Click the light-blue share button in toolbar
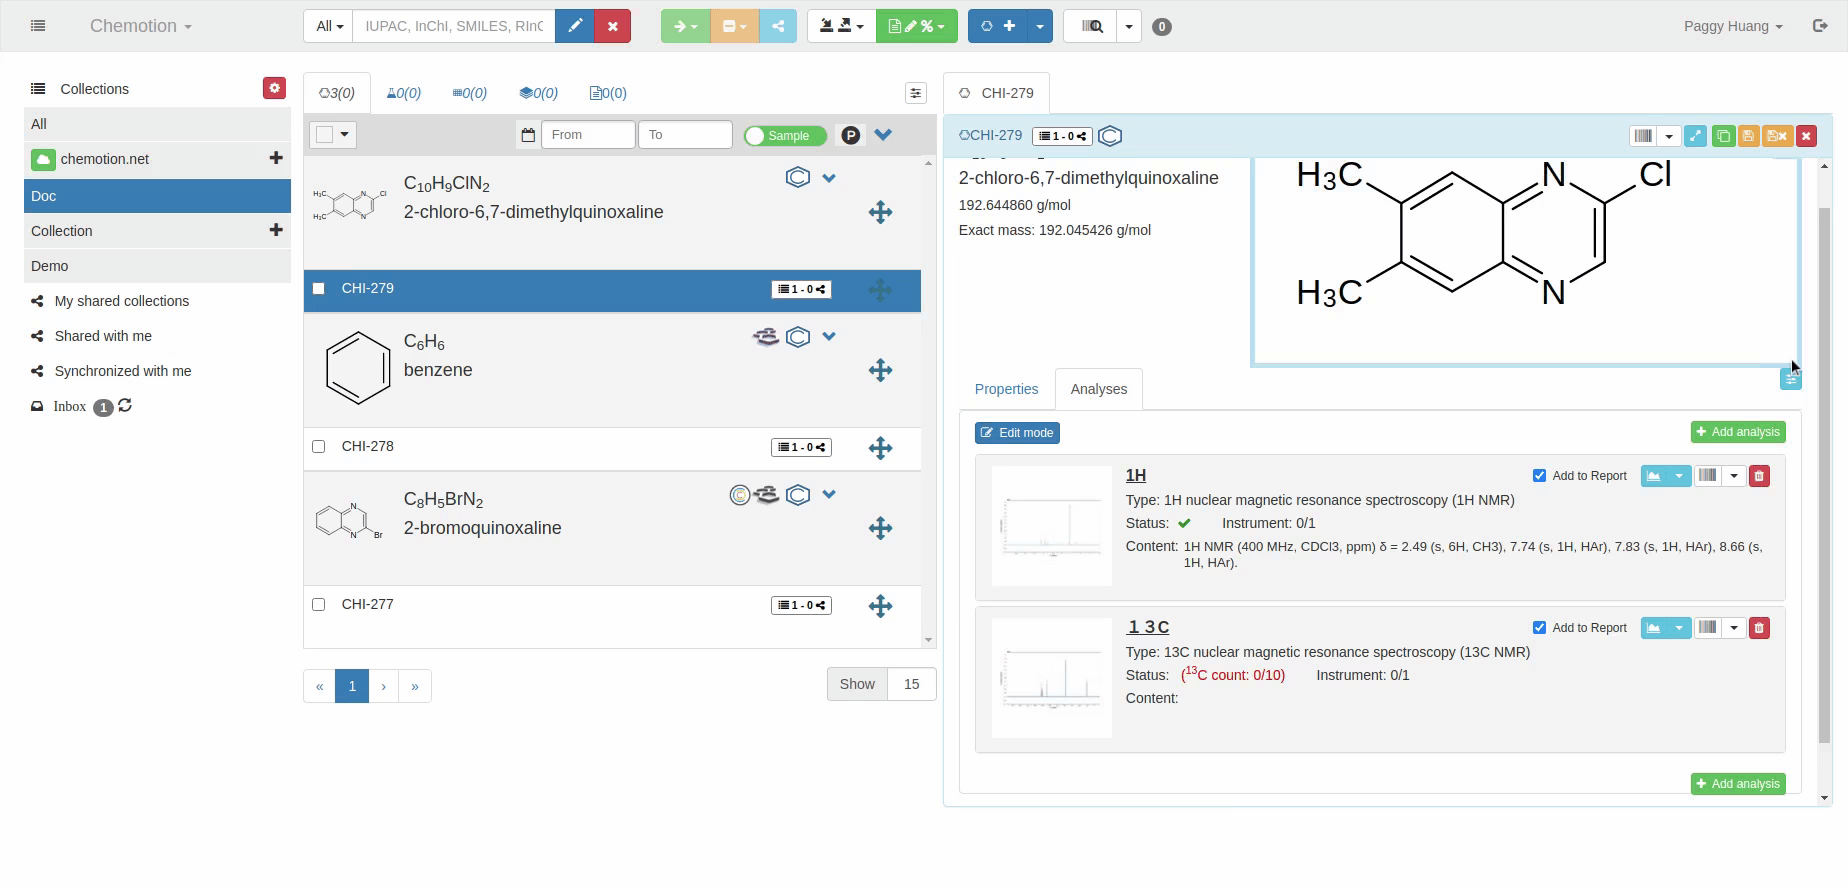This screenshot has height=888, width=1848. pos(778,26)
